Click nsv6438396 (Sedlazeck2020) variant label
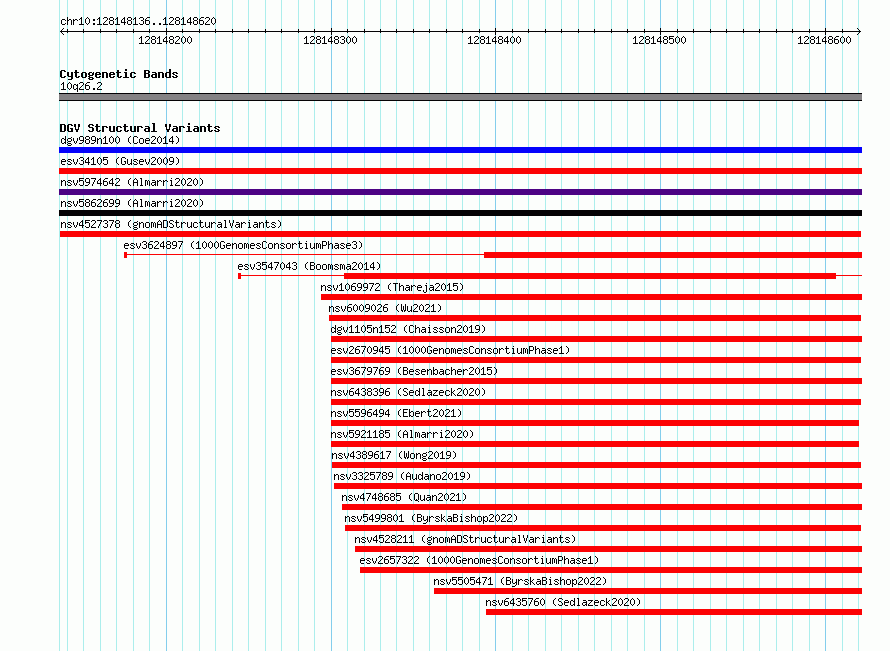Screen dimensions: 890x651 (408, 392)
